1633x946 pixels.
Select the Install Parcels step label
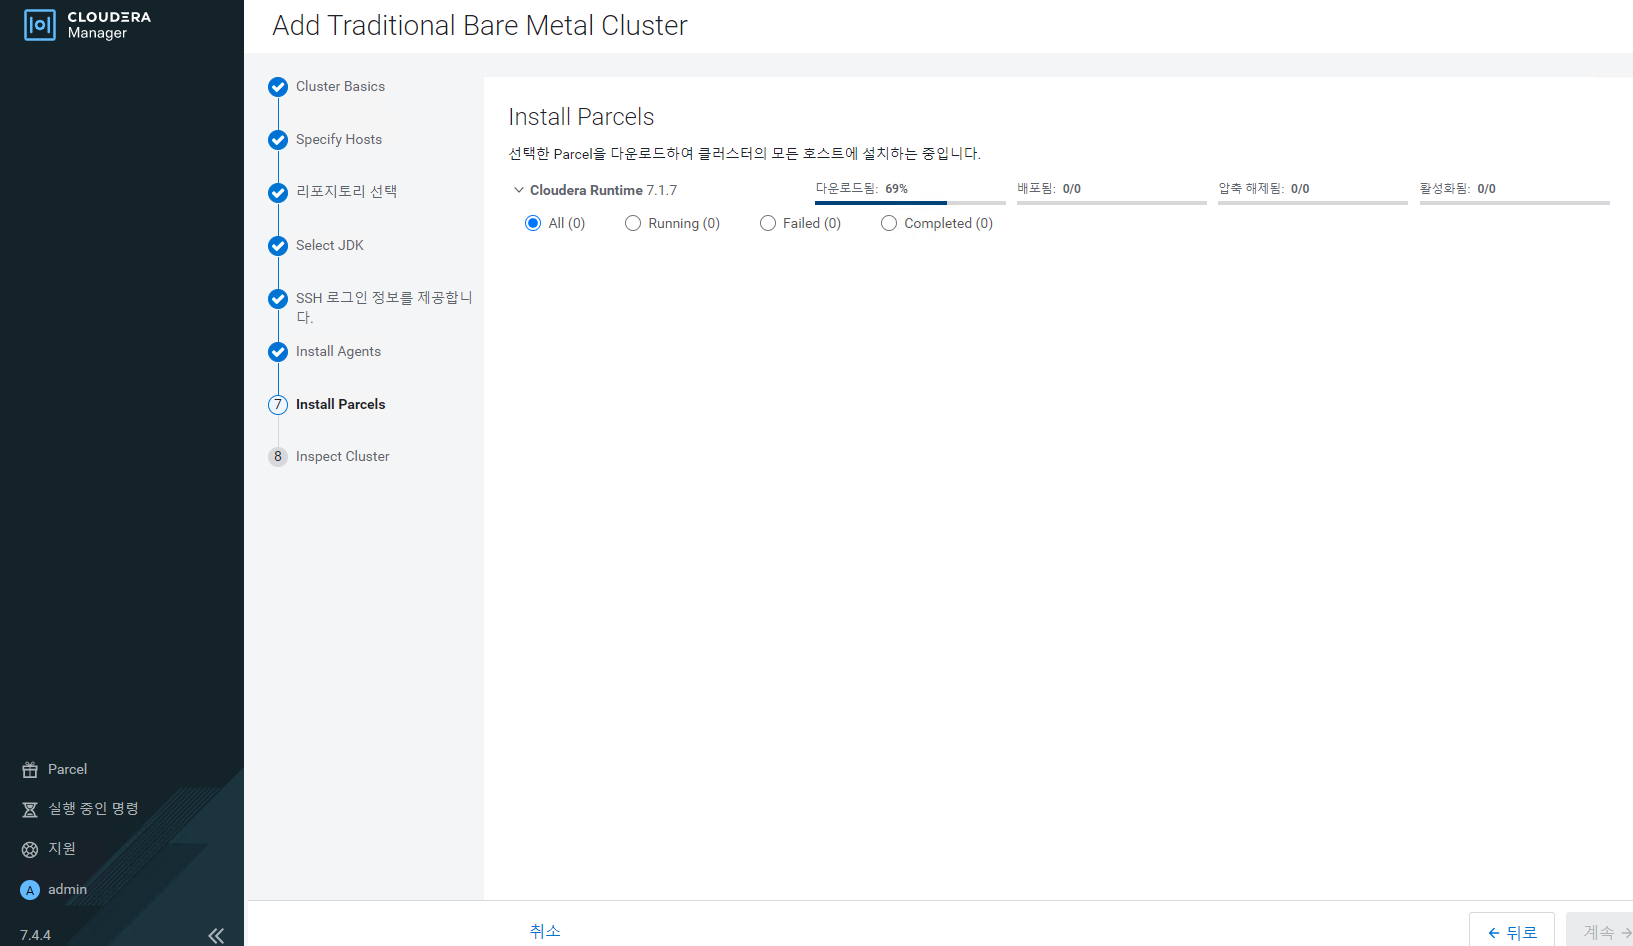click(340, 405)
